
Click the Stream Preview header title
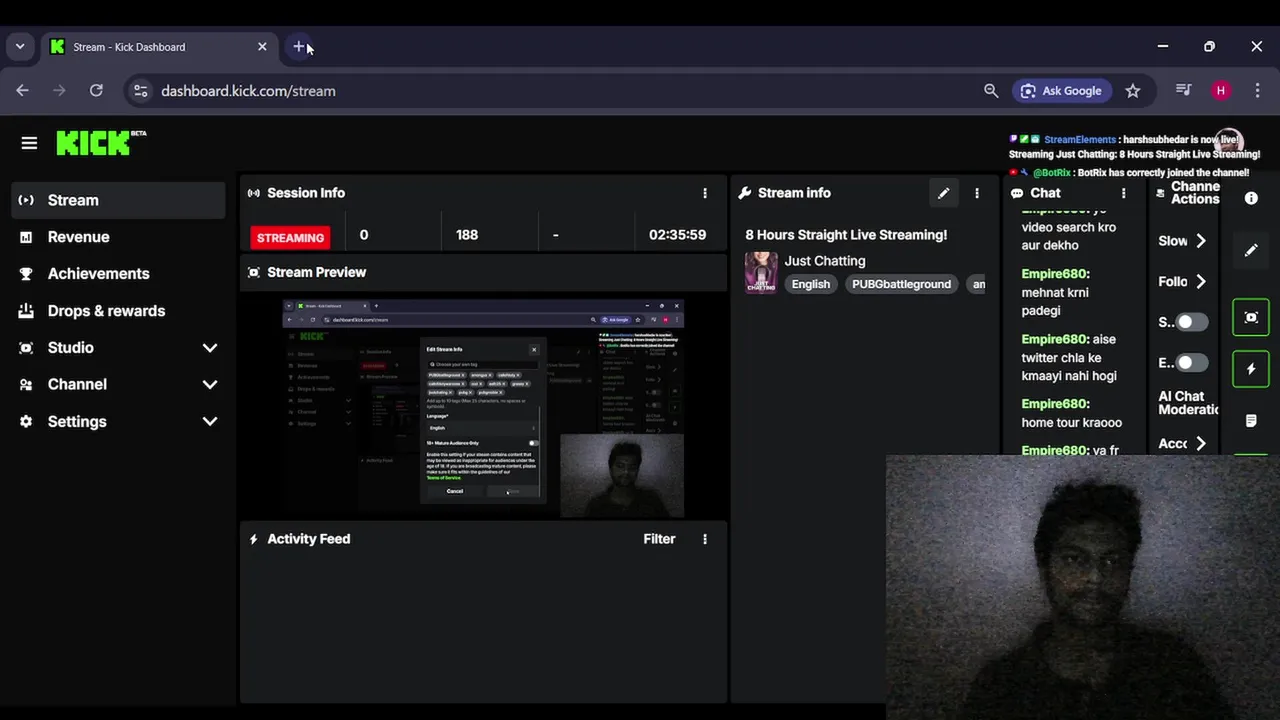[x=317, y=272]
